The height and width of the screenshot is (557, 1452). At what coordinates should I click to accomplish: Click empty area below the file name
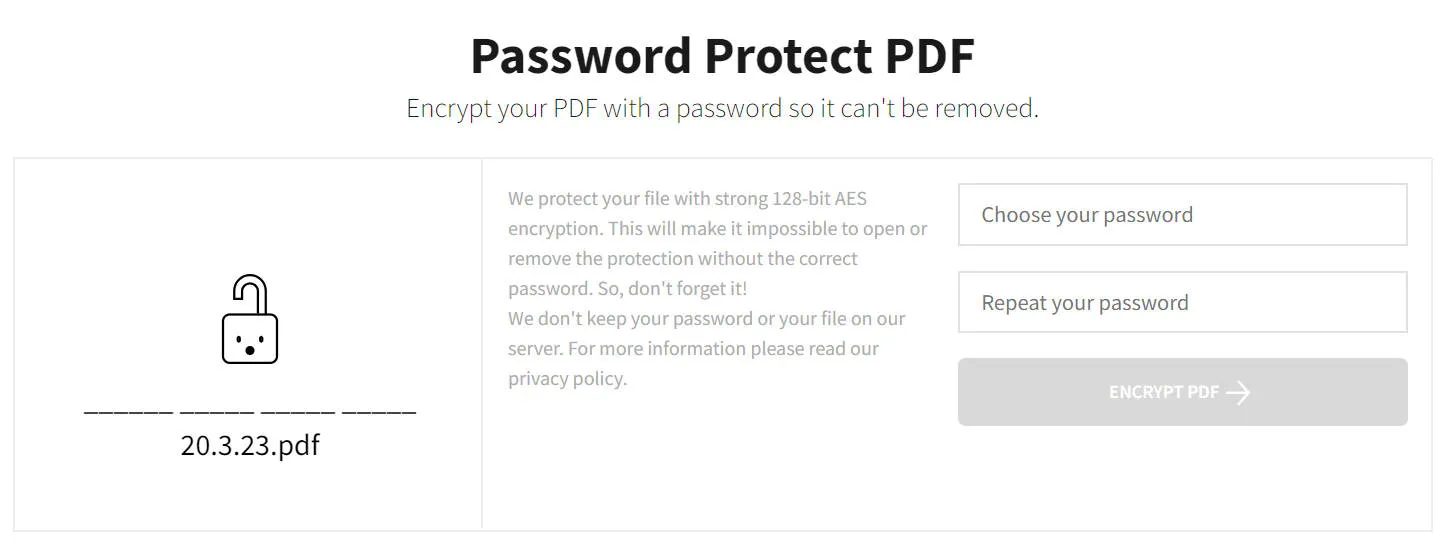250,495
